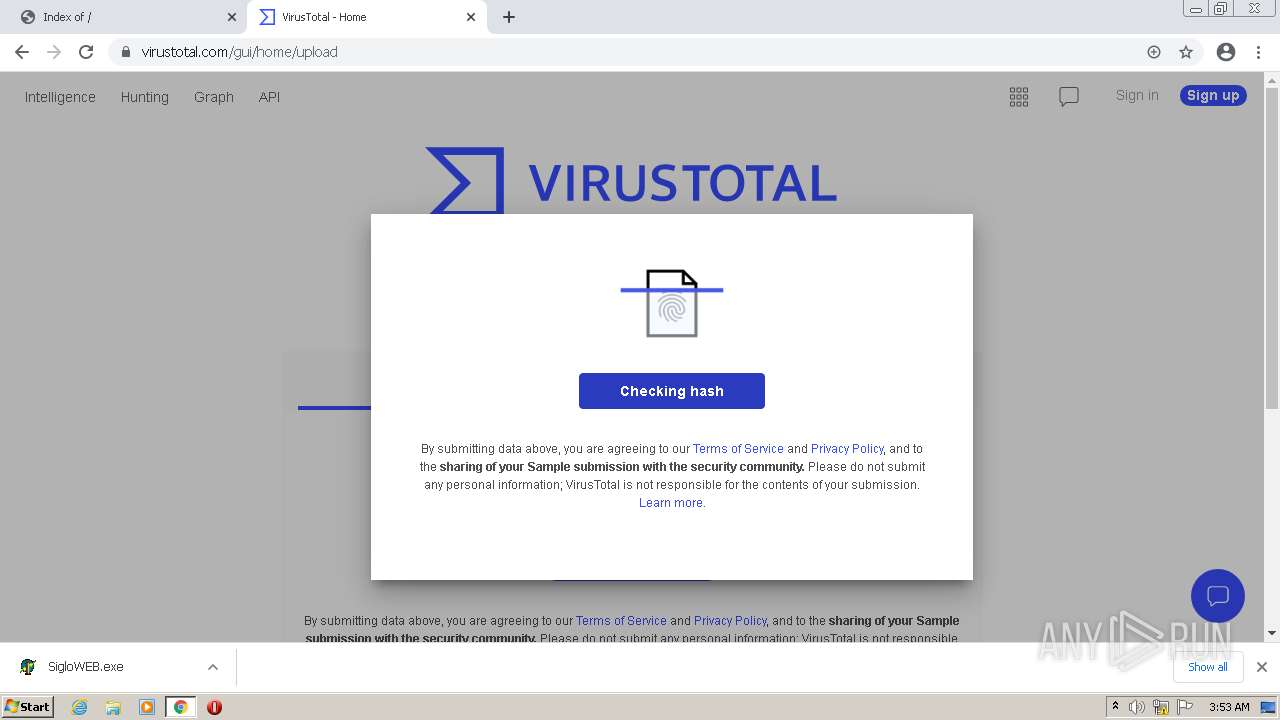Click Sign in link
Image resolution: width=1280 pixels, height=720 pixels.
pos(1137,95)
